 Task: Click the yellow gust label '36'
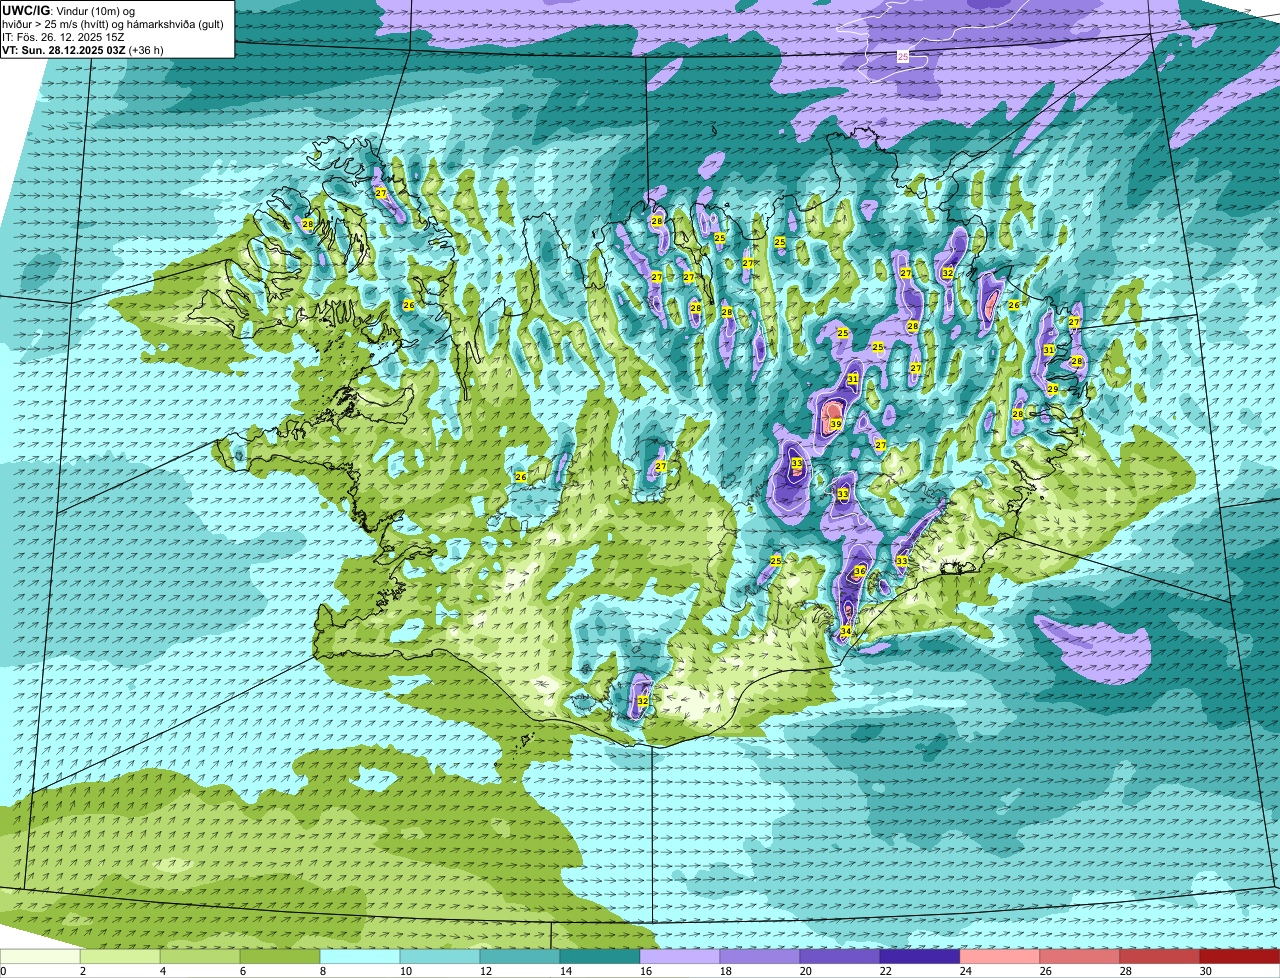(x=860, y=571)
